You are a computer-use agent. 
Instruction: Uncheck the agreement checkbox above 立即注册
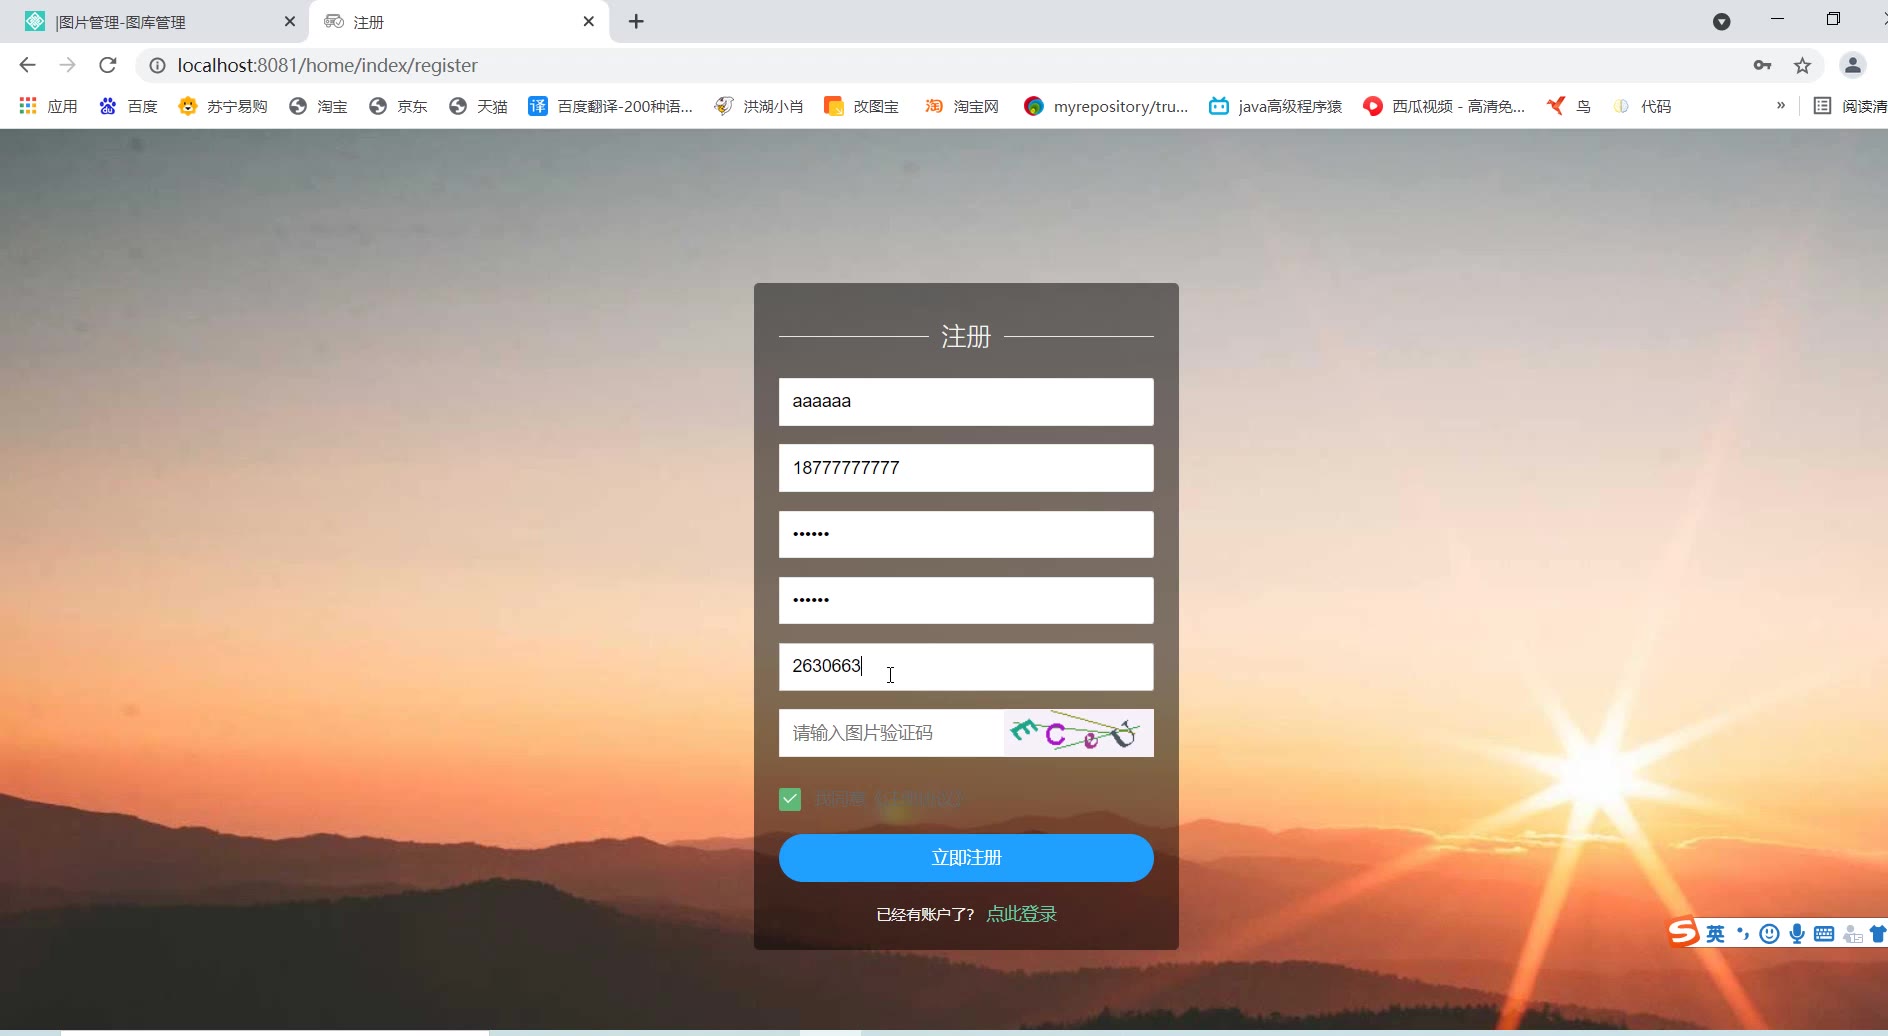(790, 799)
